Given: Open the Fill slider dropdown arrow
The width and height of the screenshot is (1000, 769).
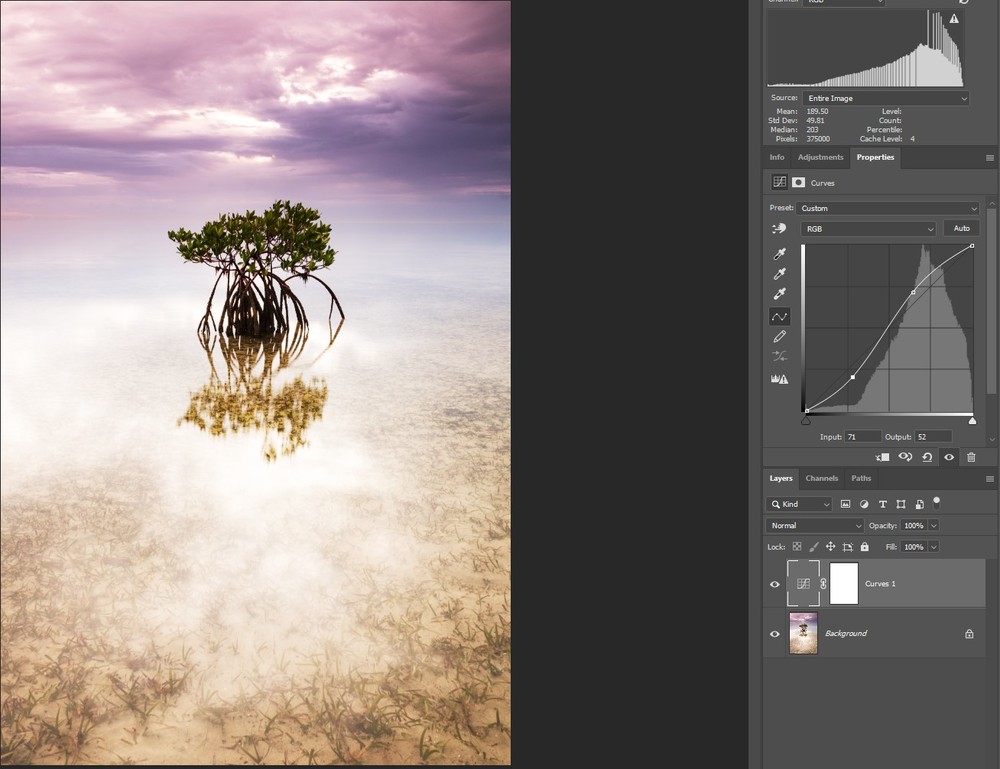Looking at the screenshot, I should (x=934, y=546).
